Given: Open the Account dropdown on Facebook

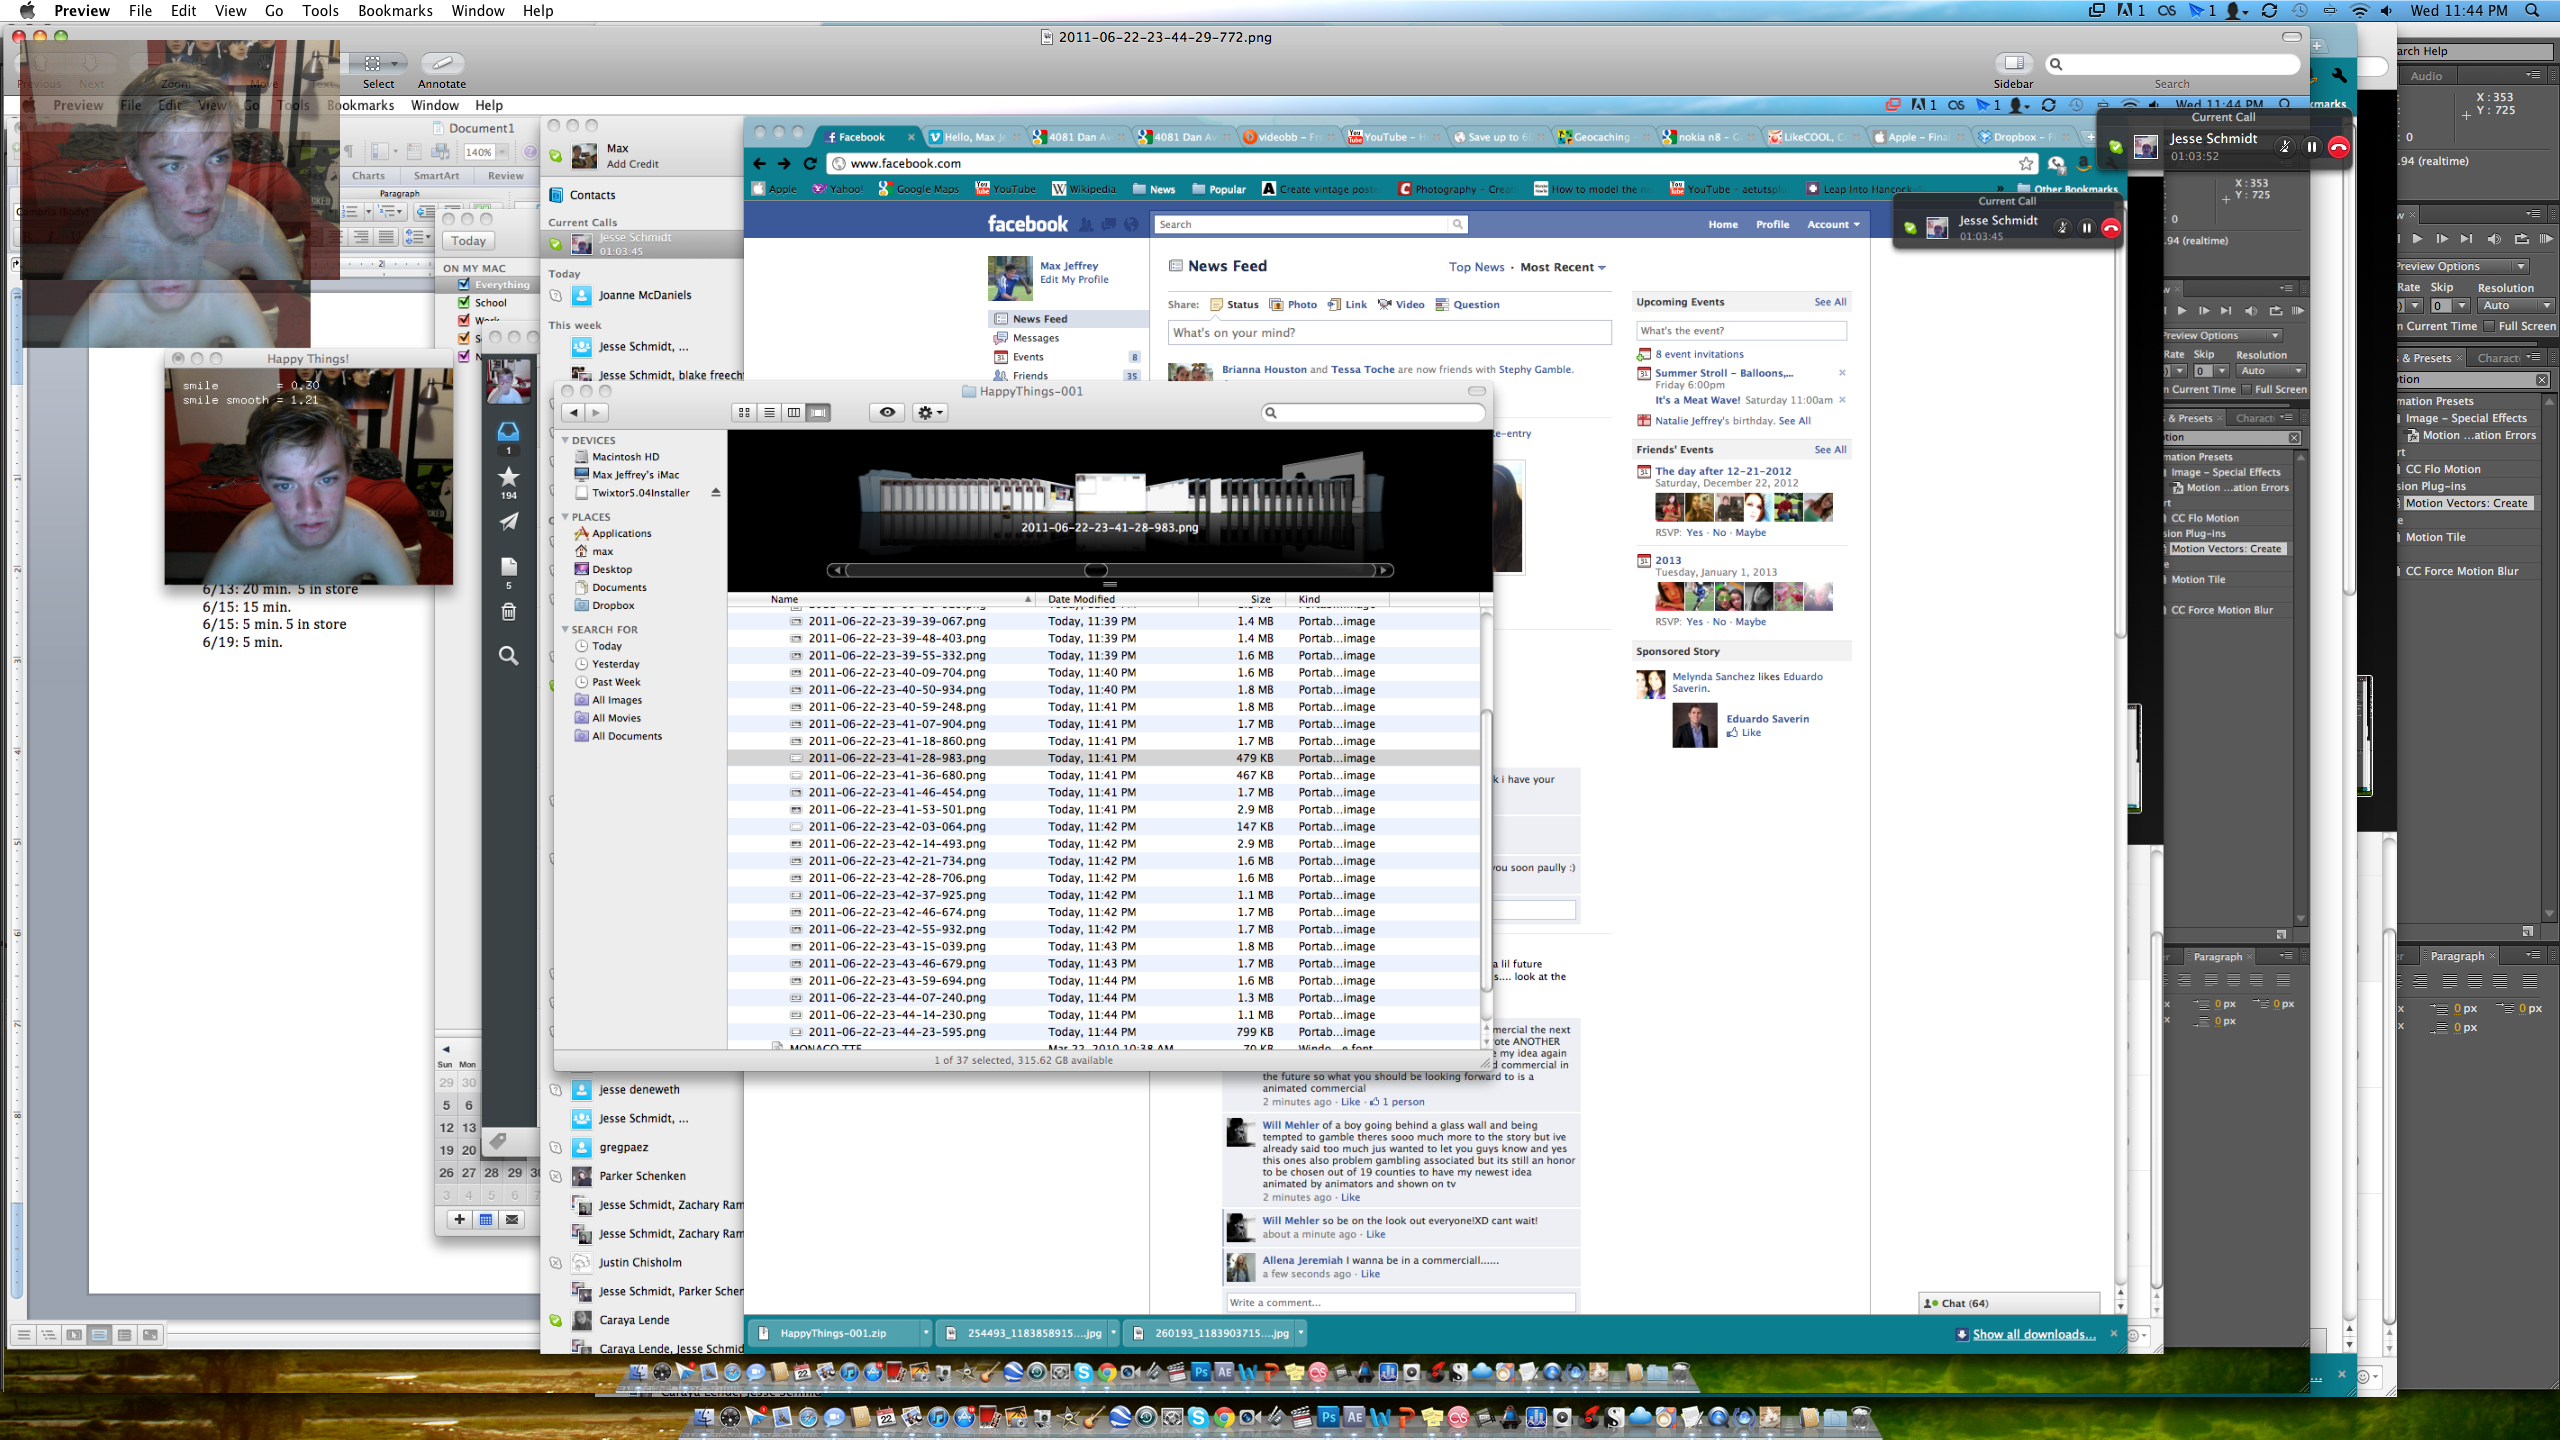Looking at the screenshot, I should [1833, 224].
